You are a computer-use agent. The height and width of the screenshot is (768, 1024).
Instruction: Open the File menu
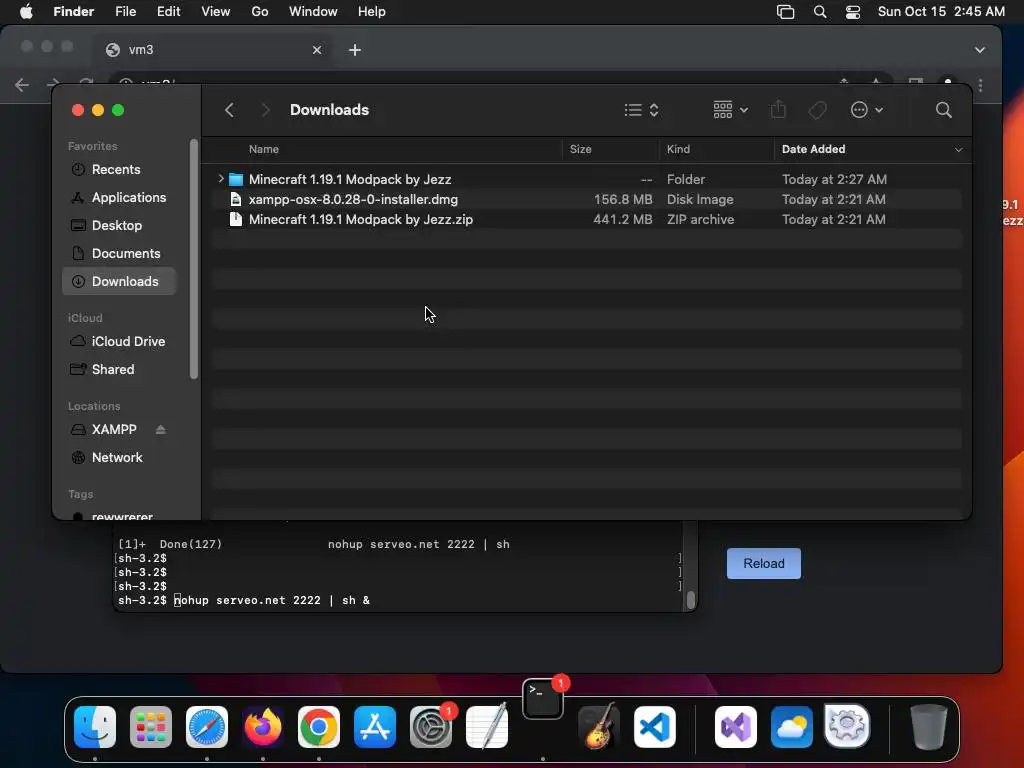tap(125, 12)
